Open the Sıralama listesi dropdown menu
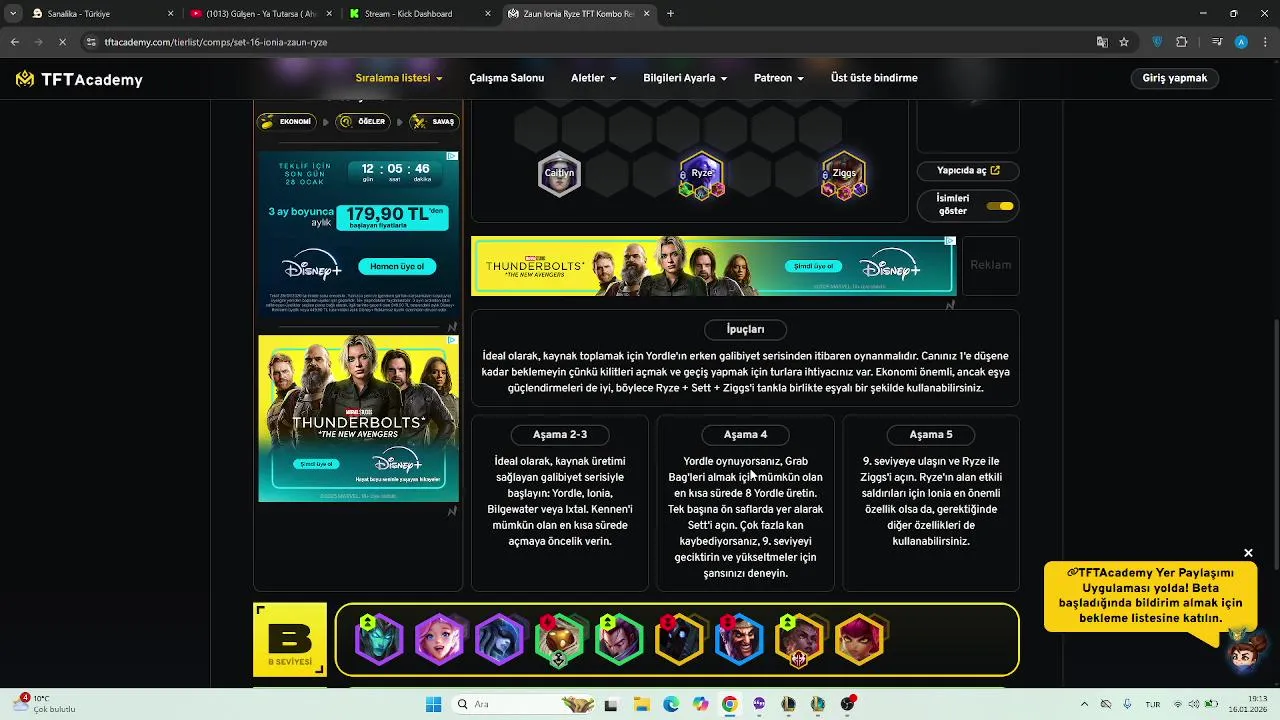Screen dimensions: 1280x720 click(x=398, y=78)
